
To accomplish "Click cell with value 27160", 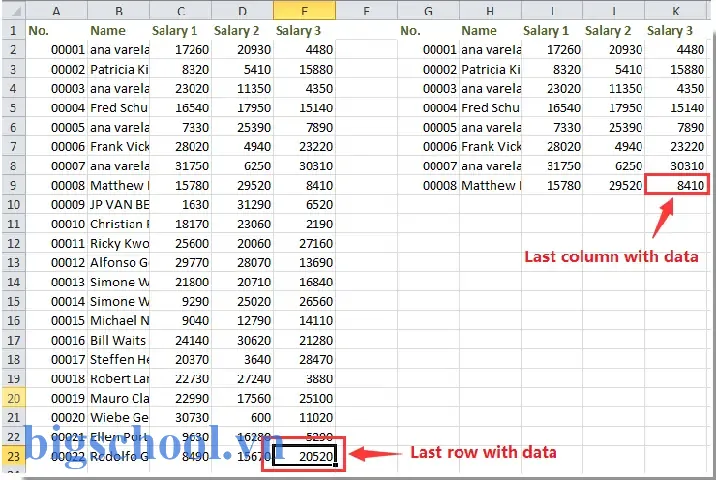I will pos(305,243).
